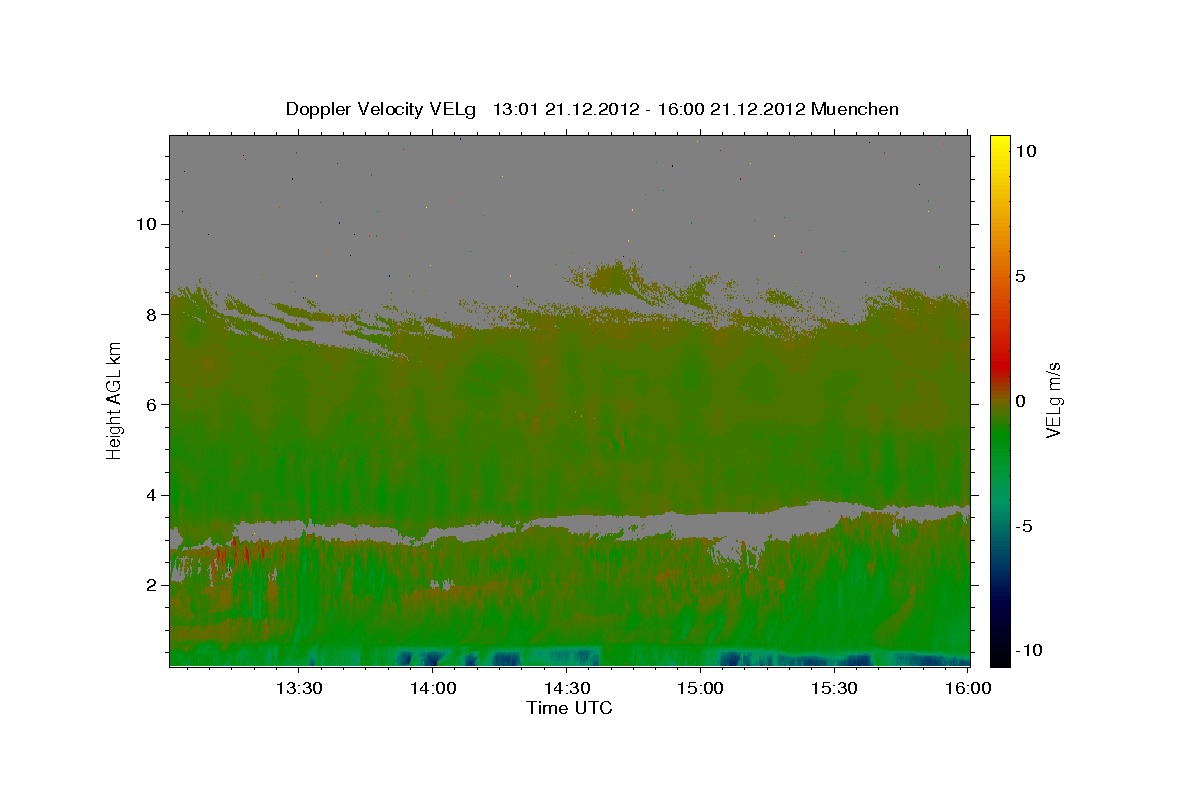Click the colorbar value 0 label

(x=1020, y=401)
